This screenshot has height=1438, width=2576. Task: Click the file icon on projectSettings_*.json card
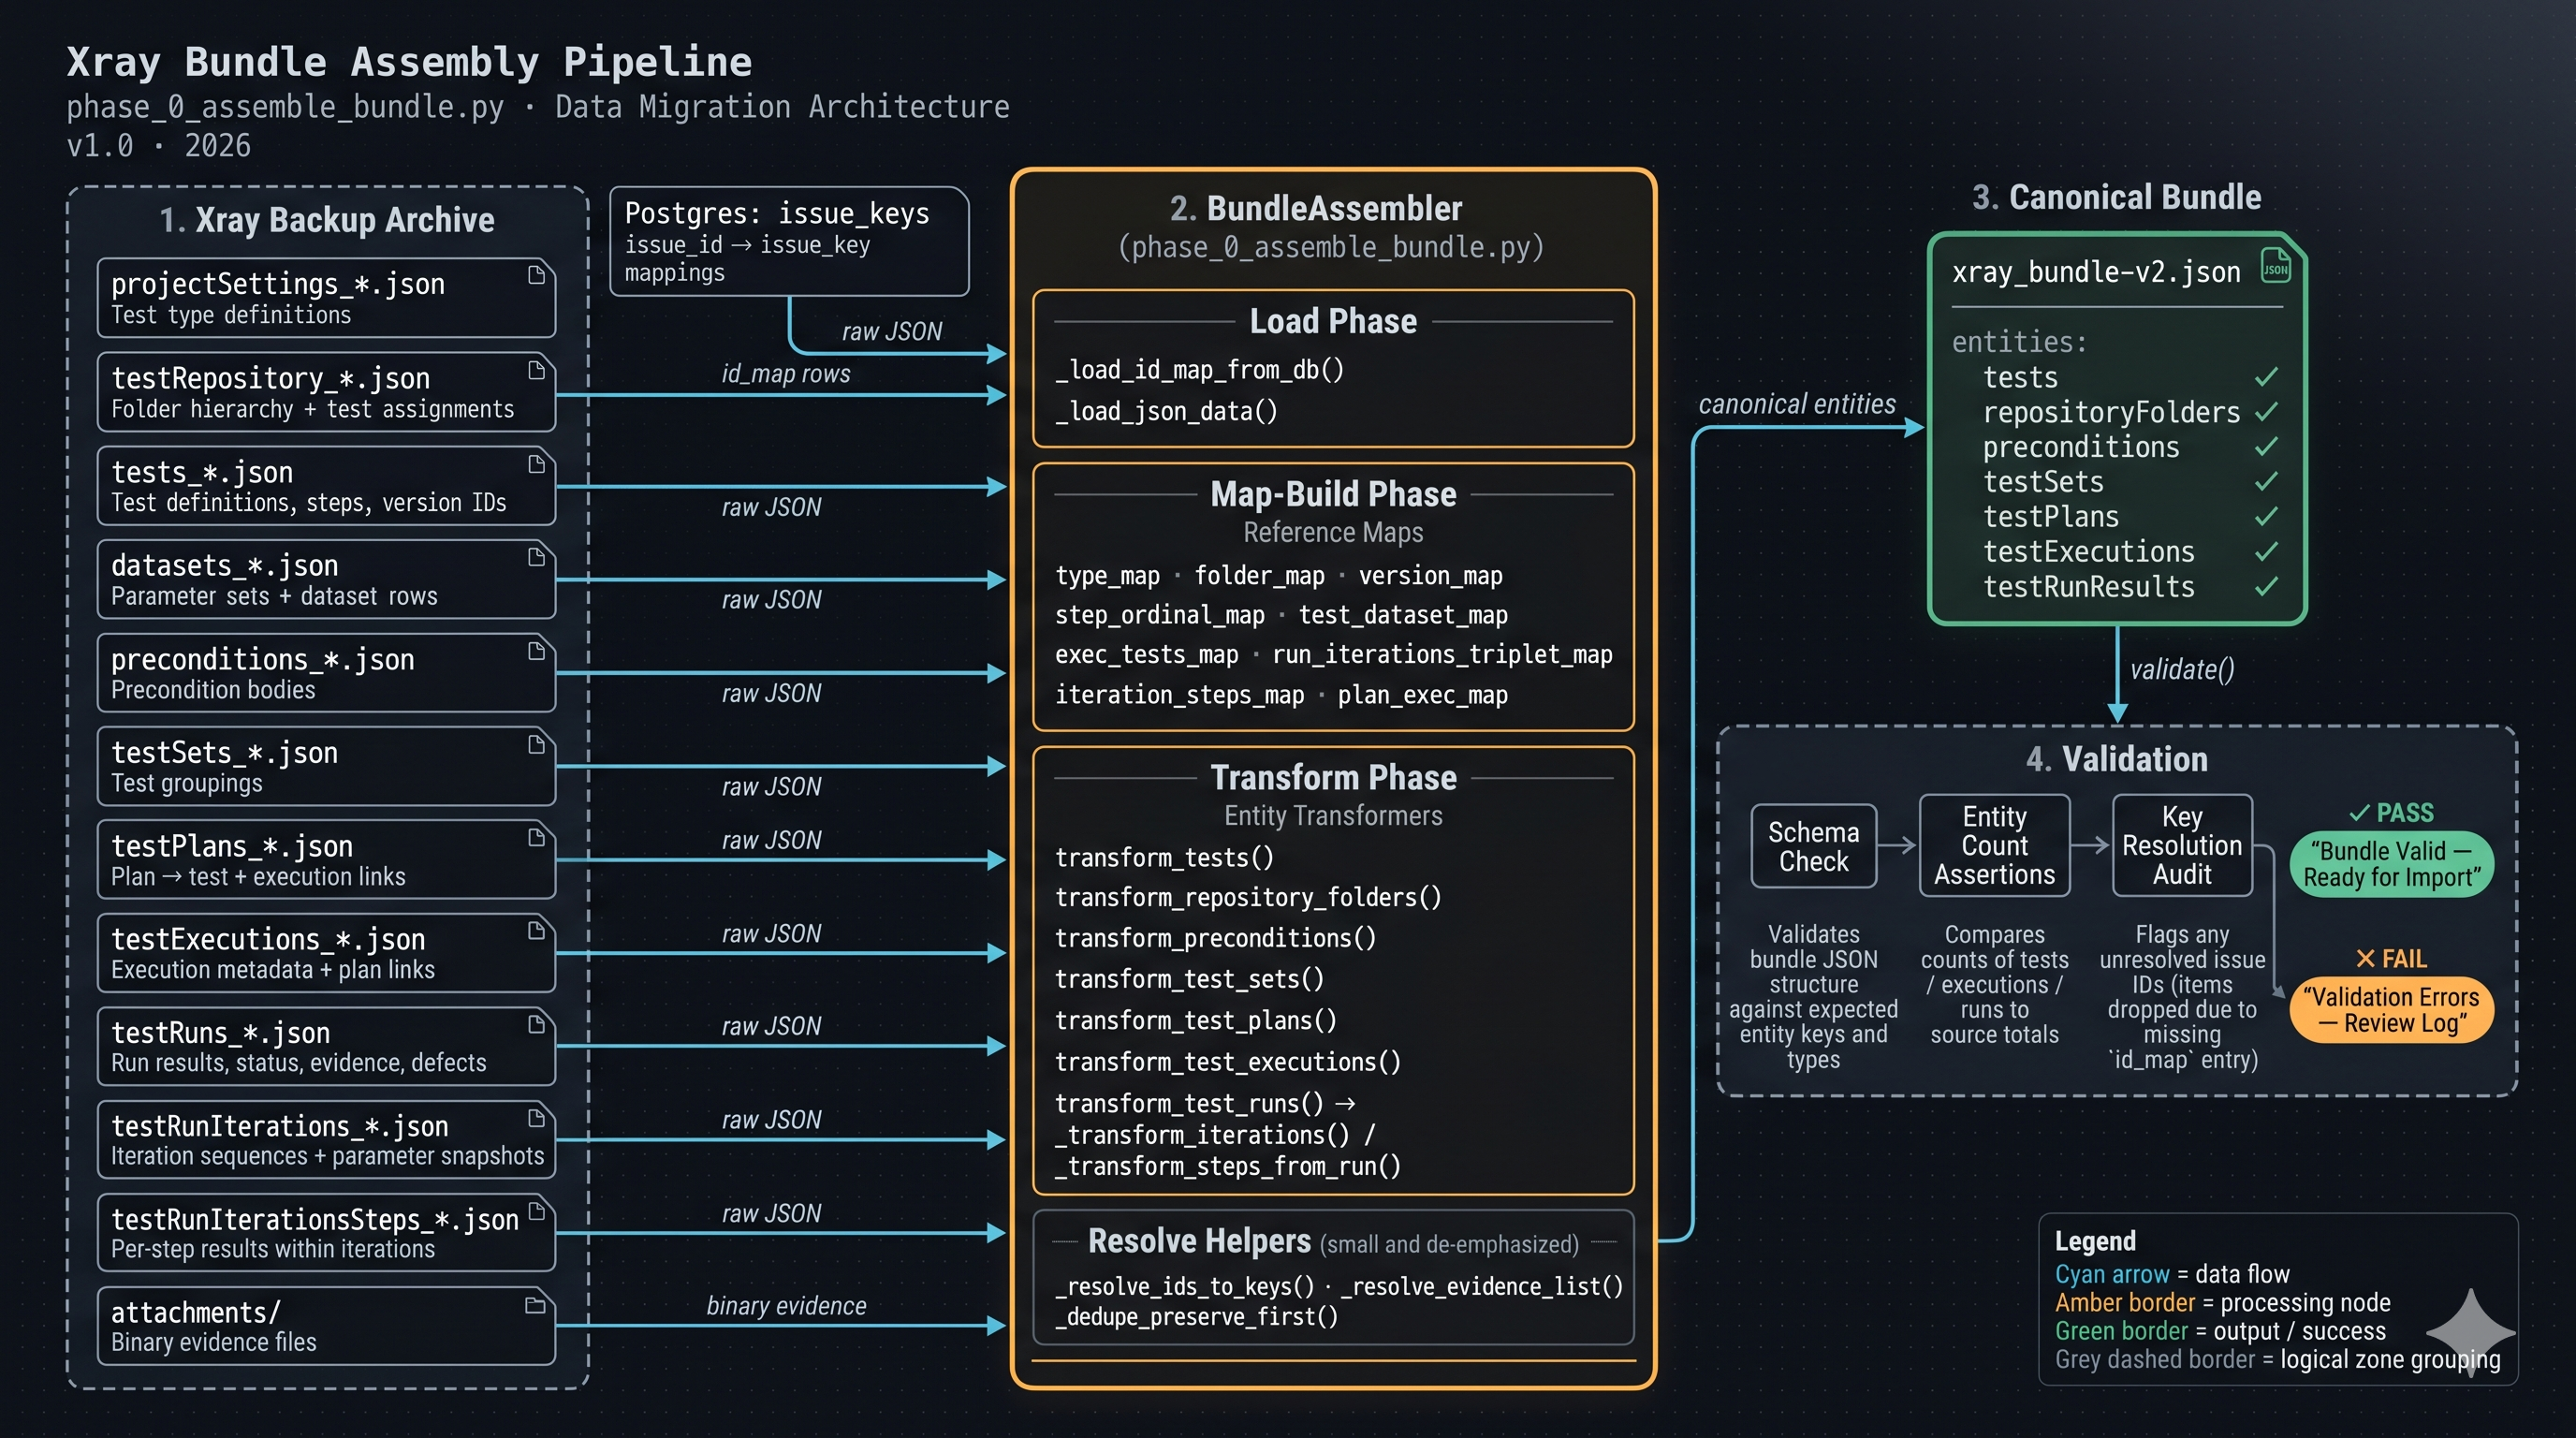536,275
